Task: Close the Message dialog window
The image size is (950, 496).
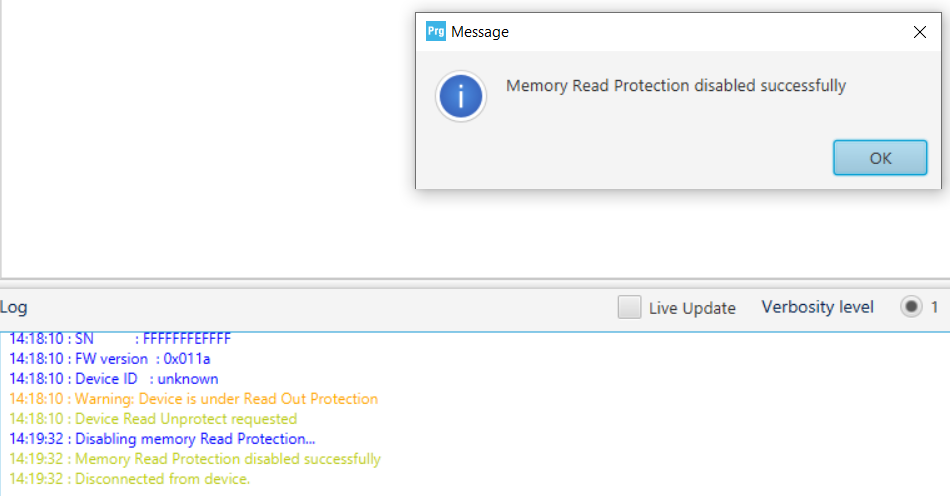Action: pyautogui.click(x=920, y=32)
